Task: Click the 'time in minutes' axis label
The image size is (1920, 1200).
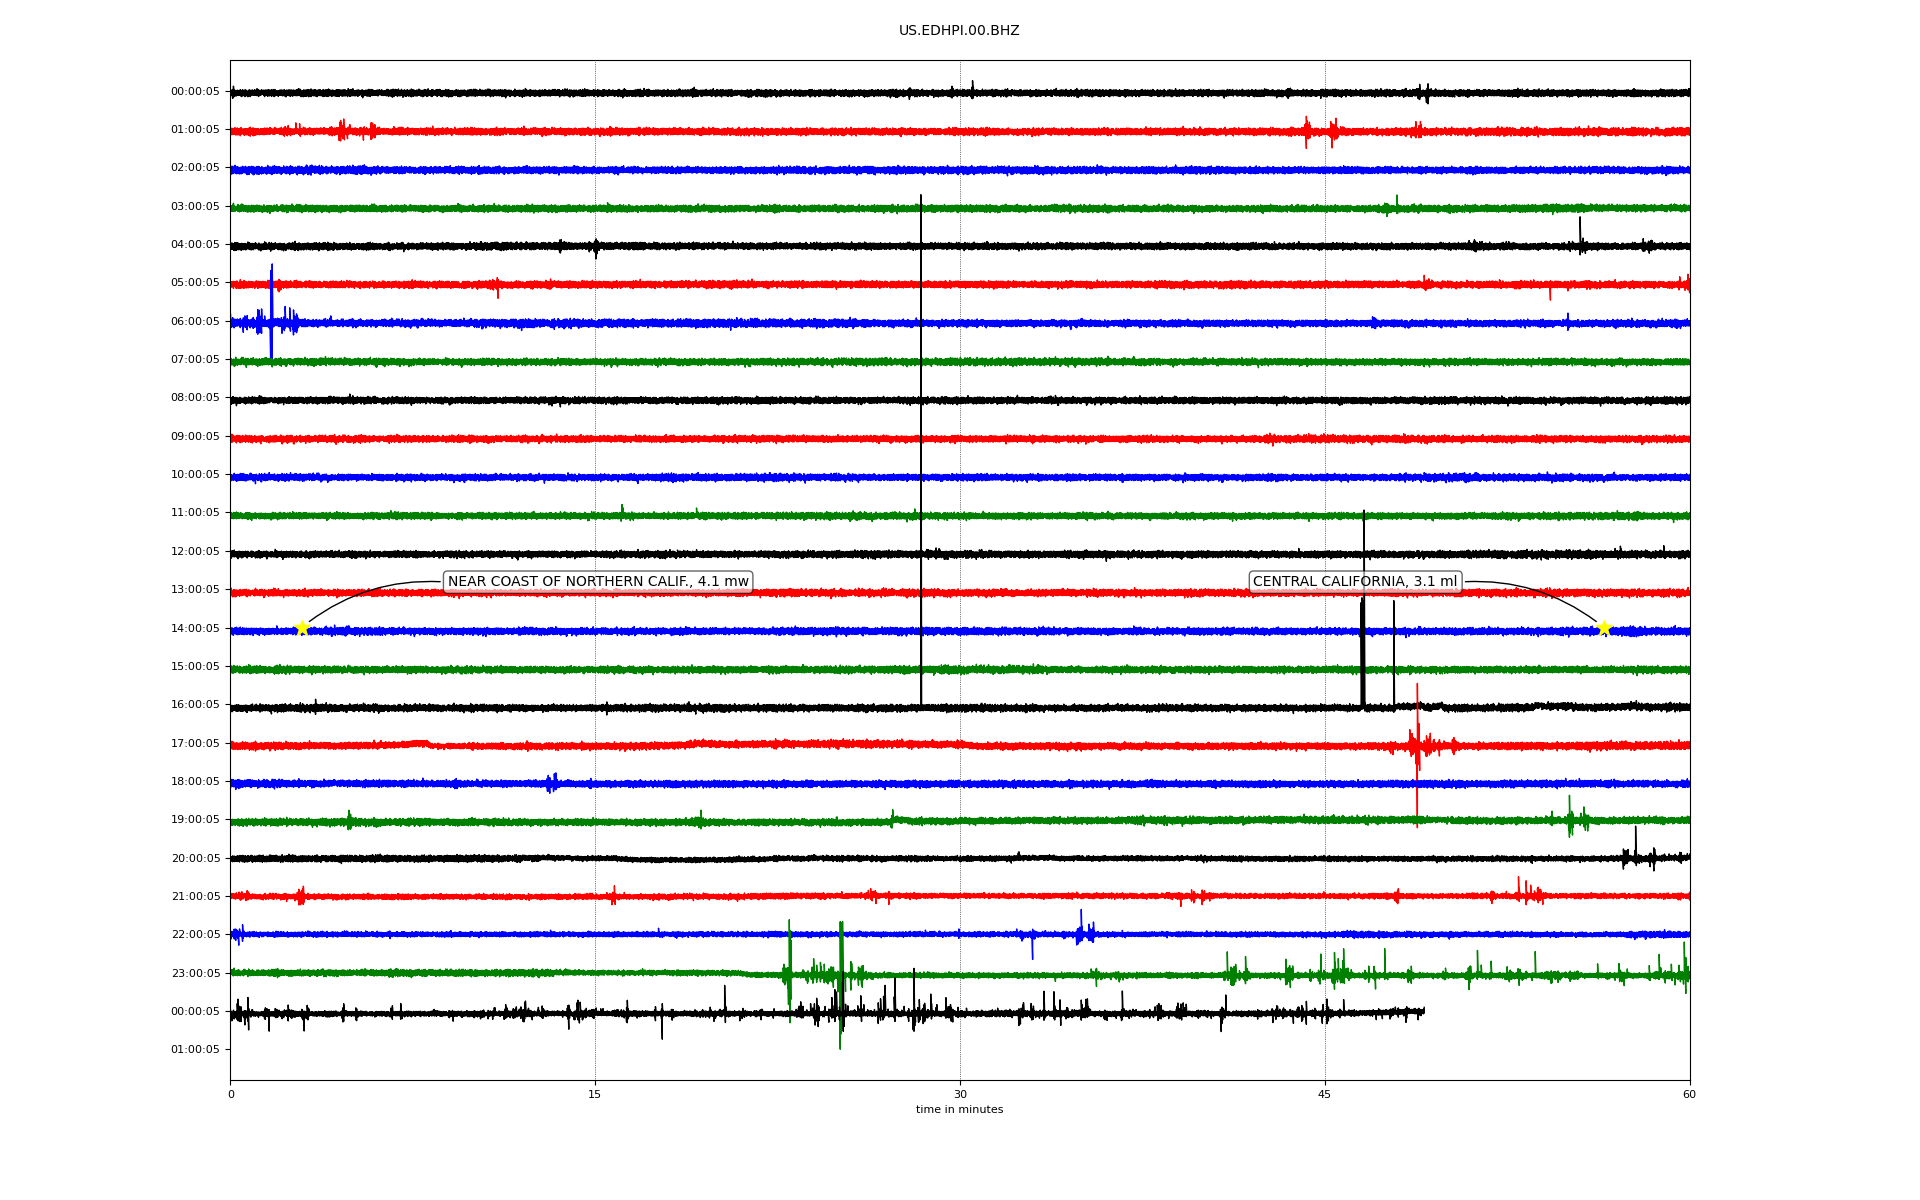Action: (x=959, y=1110)
